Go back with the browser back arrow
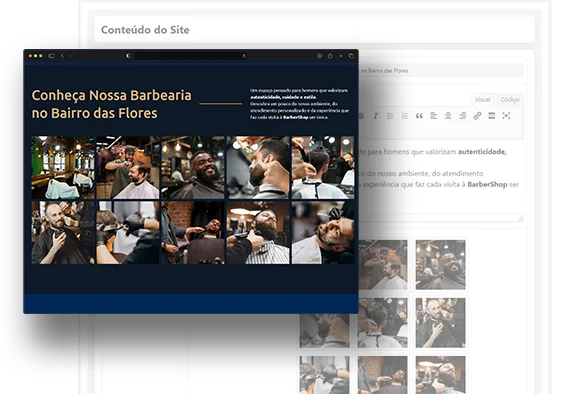564x394 pixels. click(62, 56)
